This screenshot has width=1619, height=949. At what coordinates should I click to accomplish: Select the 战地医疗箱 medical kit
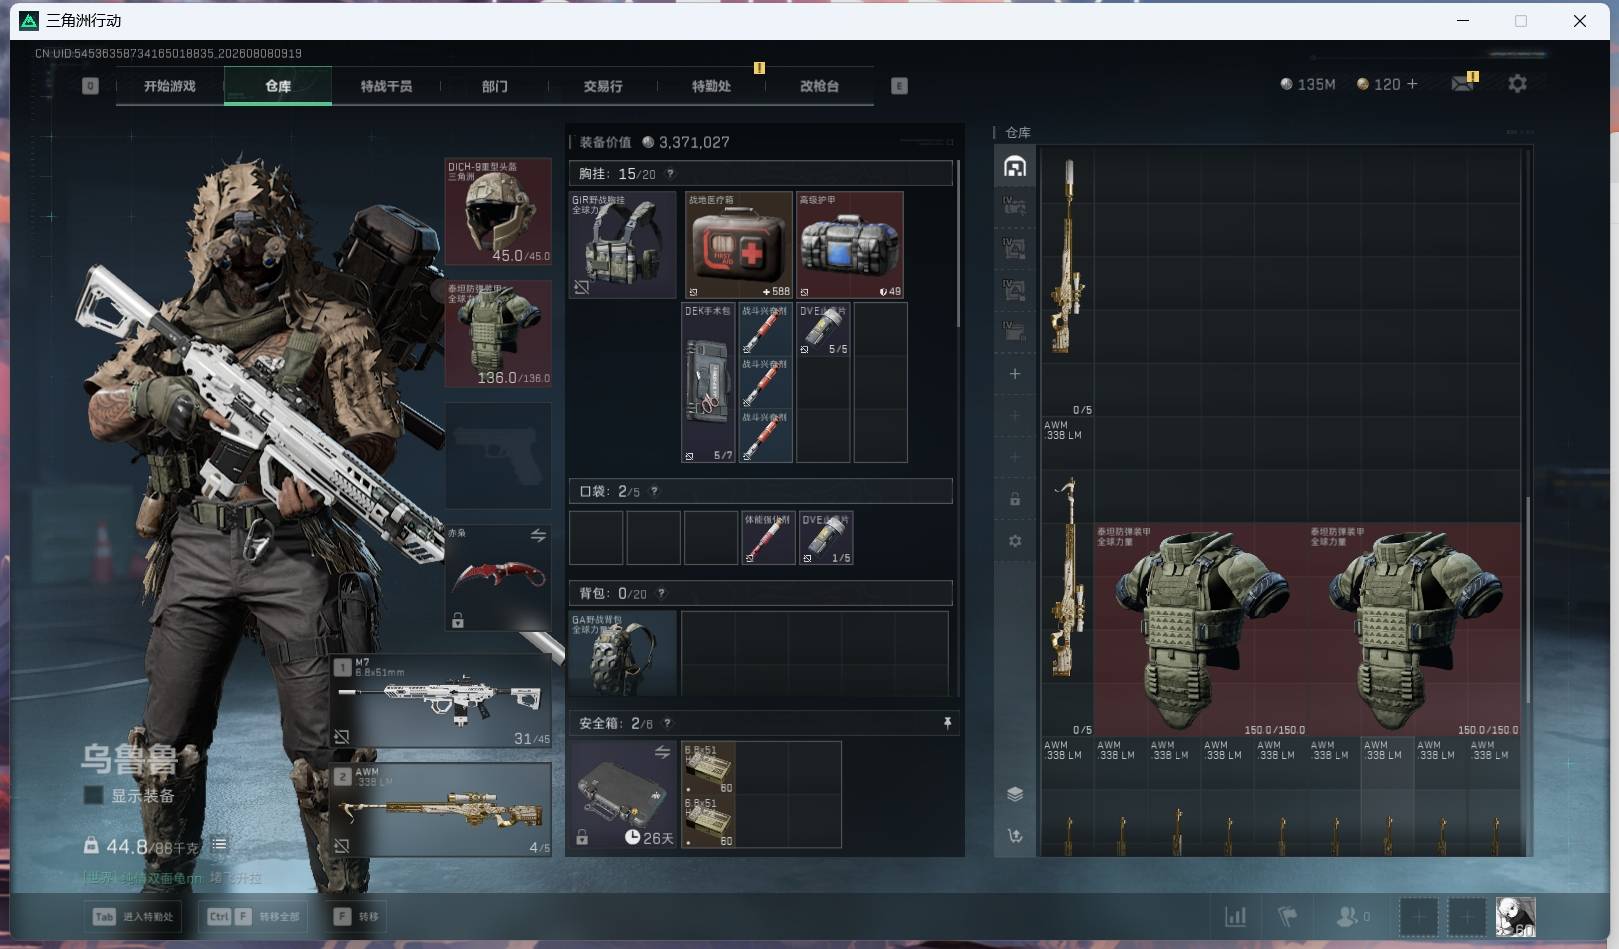[739, 245]
